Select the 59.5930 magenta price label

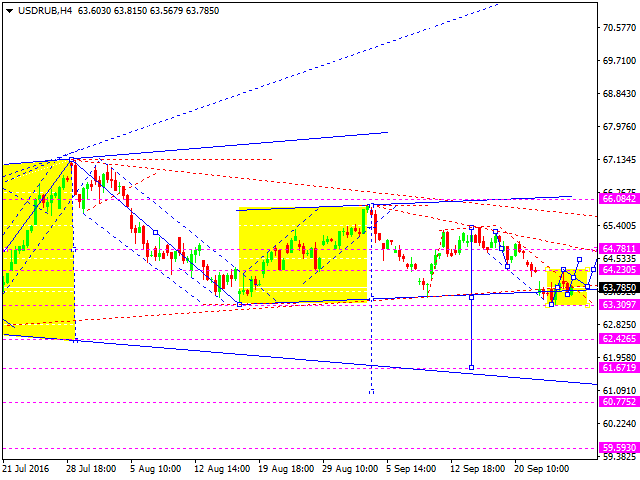click(x=619, y=447)
